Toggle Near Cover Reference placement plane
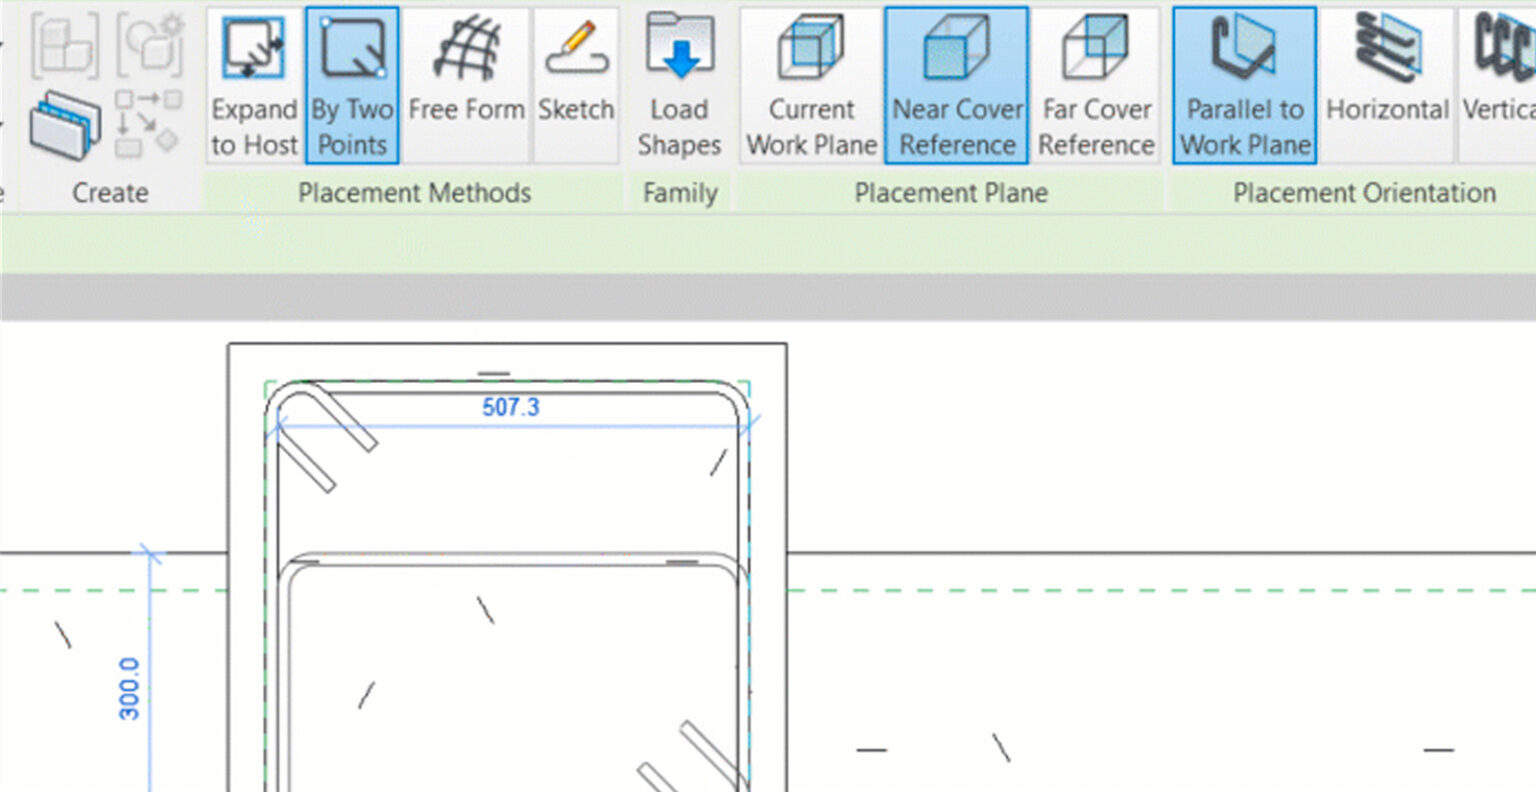The width and height of the screenshot is (1536, 792). click(x=956, y=85)
